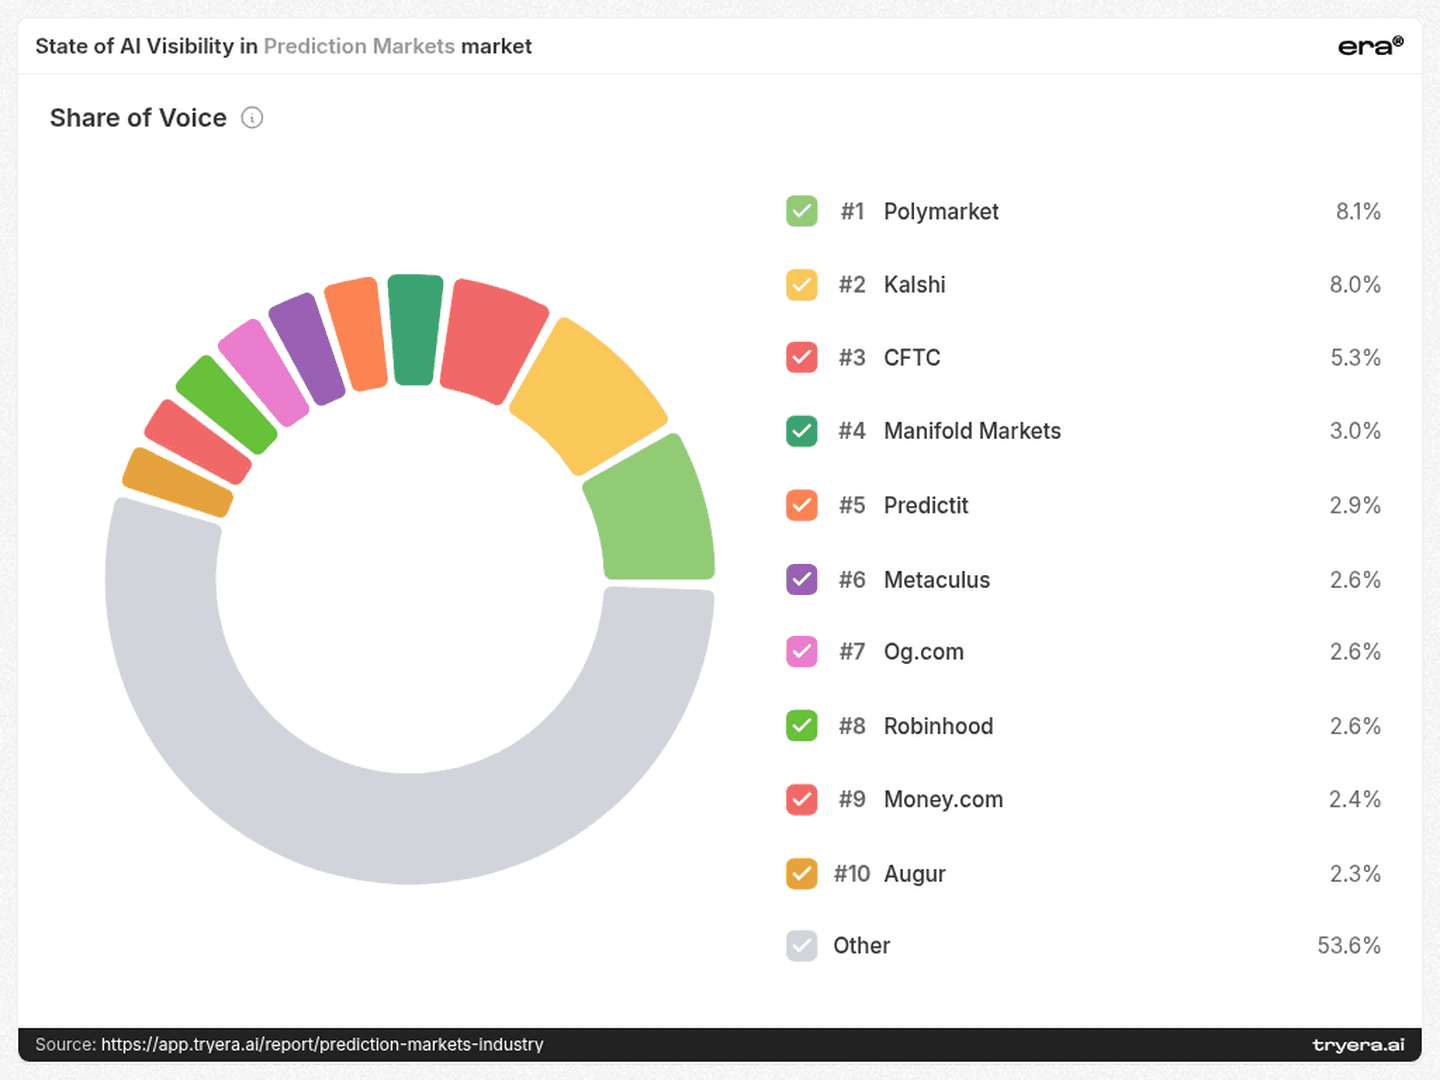
Task: Toggle the Kalshi legend checkbox
Action: [x=802, y=285]
